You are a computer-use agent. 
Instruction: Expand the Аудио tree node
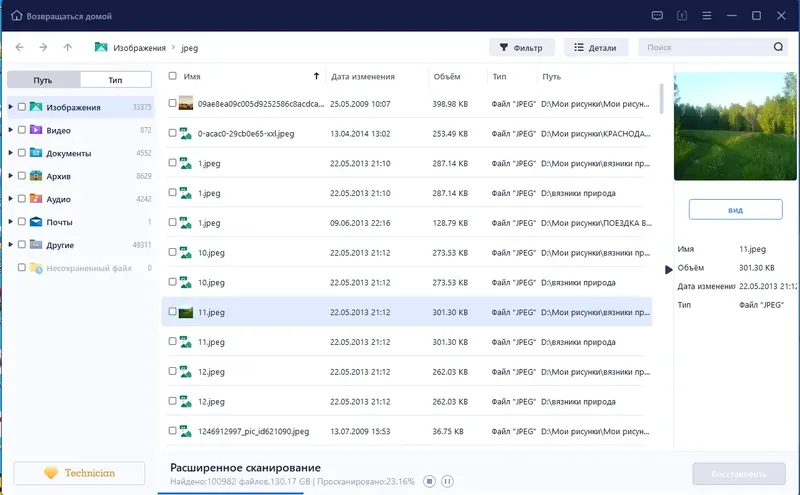coord(10,199)
